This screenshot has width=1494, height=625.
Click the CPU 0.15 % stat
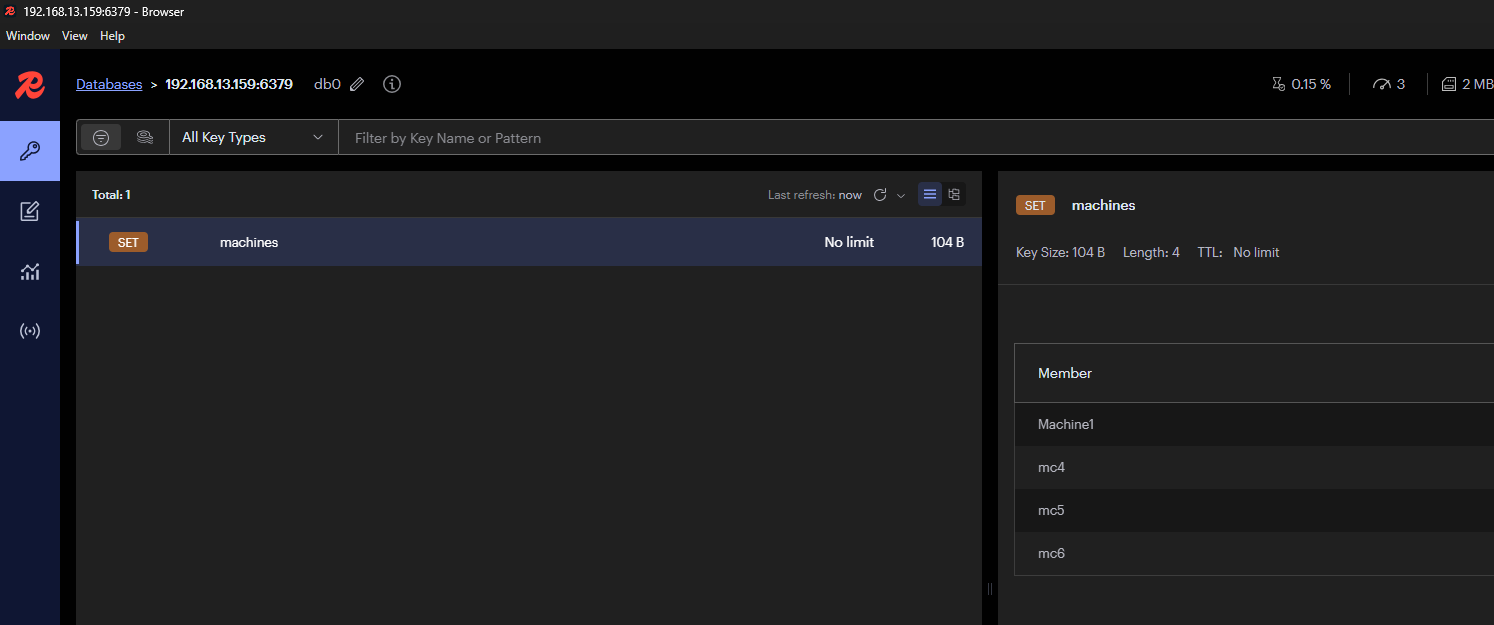pyautogui.click(x=1301, y=84)
